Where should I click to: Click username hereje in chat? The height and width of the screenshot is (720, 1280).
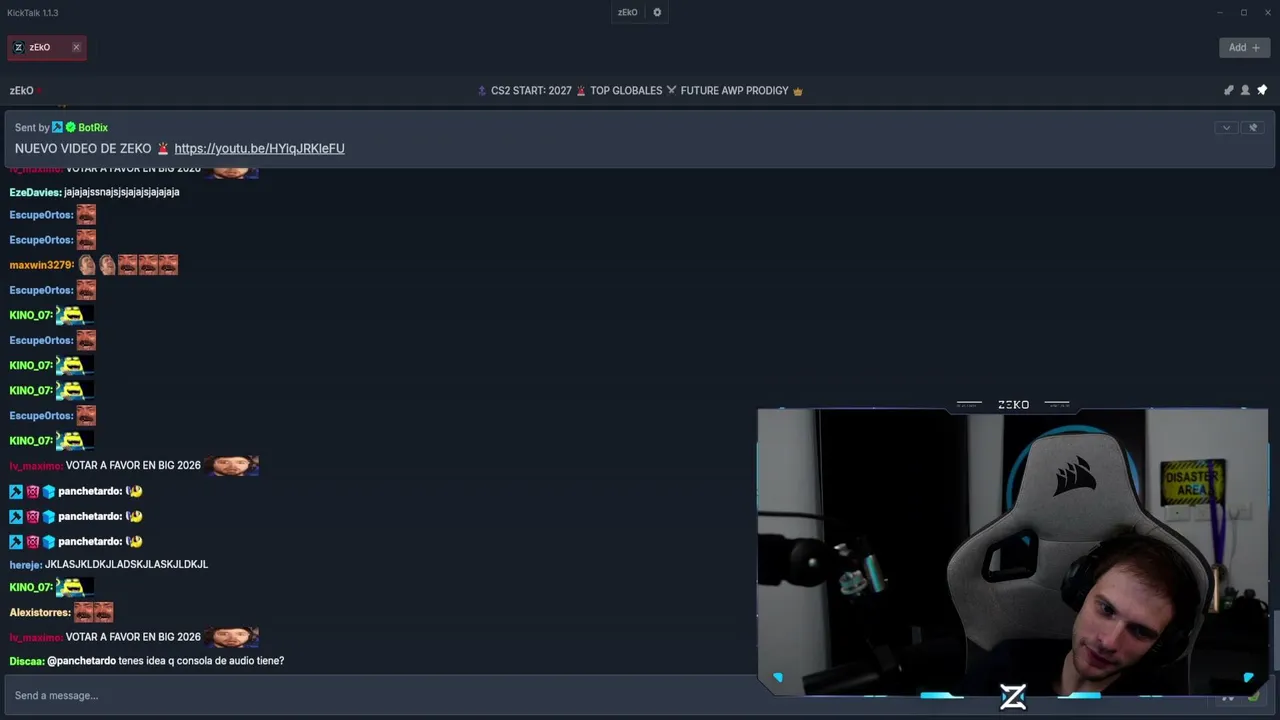(25, 565)
